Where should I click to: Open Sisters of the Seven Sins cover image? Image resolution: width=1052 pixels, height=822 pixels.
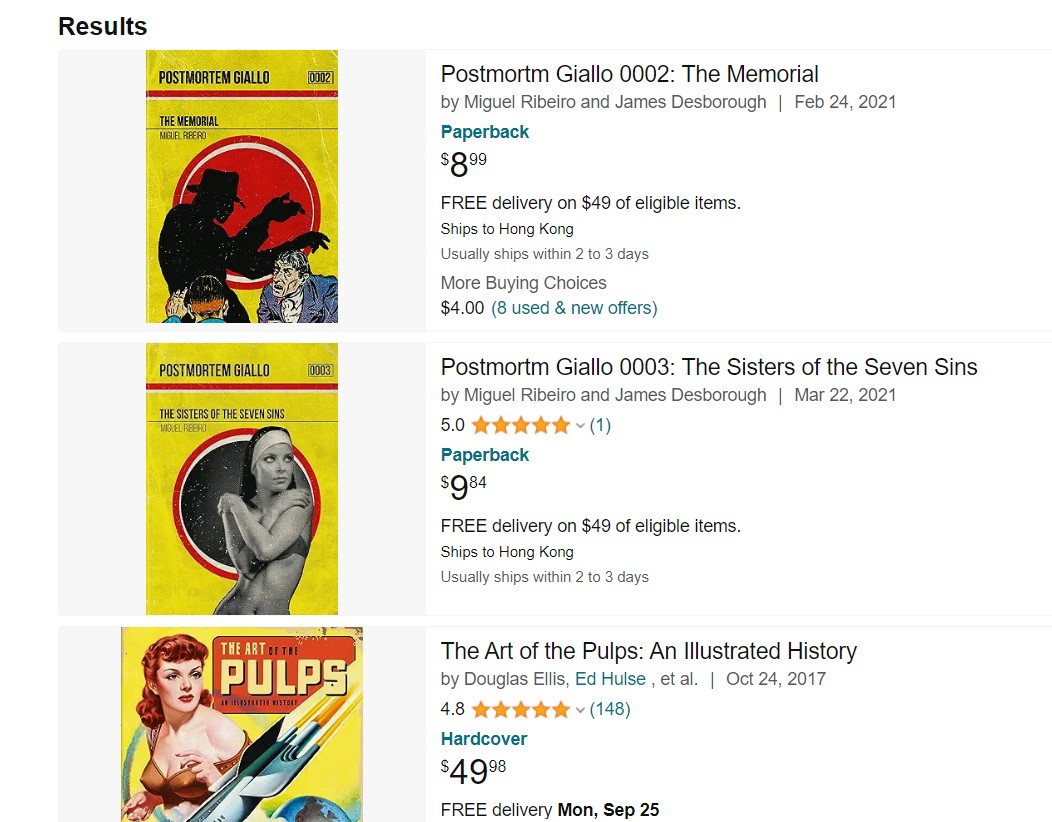click(x=241, y=479)
